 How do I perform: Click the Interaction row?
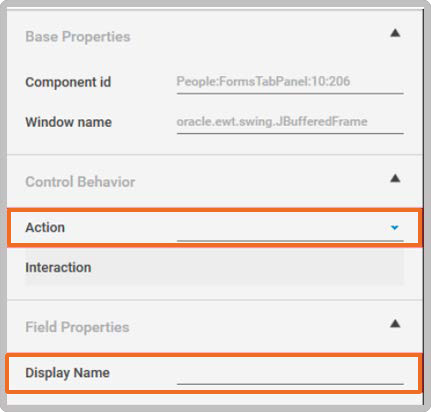pyautogui.click(x=214, y=267)
